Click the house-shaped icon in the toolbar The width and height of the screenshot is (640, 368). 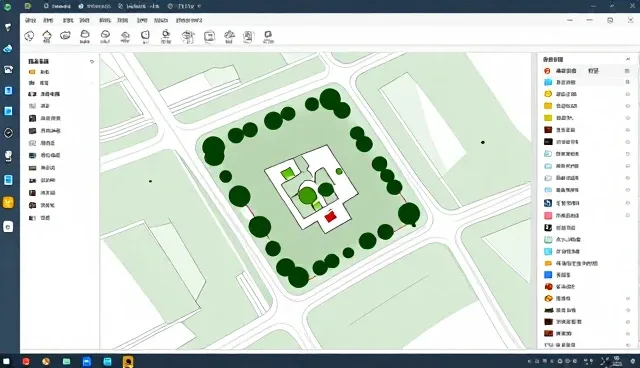47,36
